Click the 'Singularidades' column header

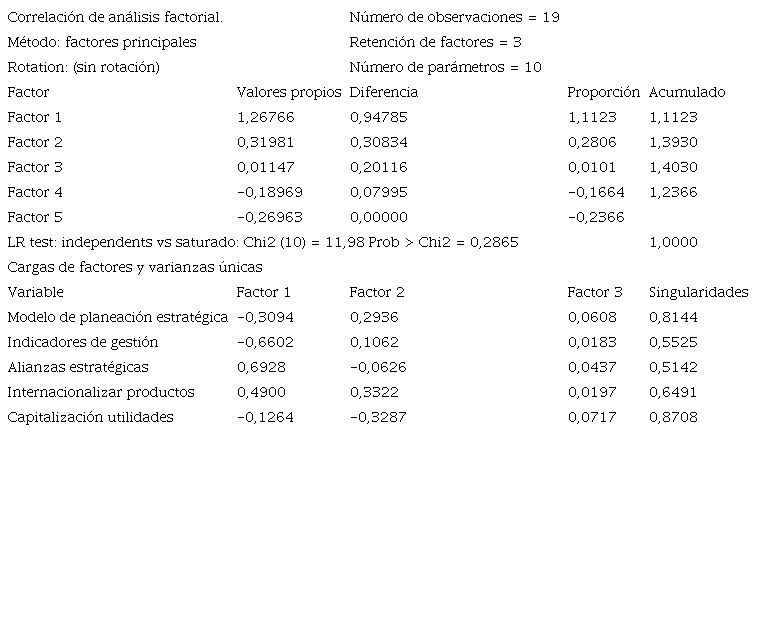698,293
